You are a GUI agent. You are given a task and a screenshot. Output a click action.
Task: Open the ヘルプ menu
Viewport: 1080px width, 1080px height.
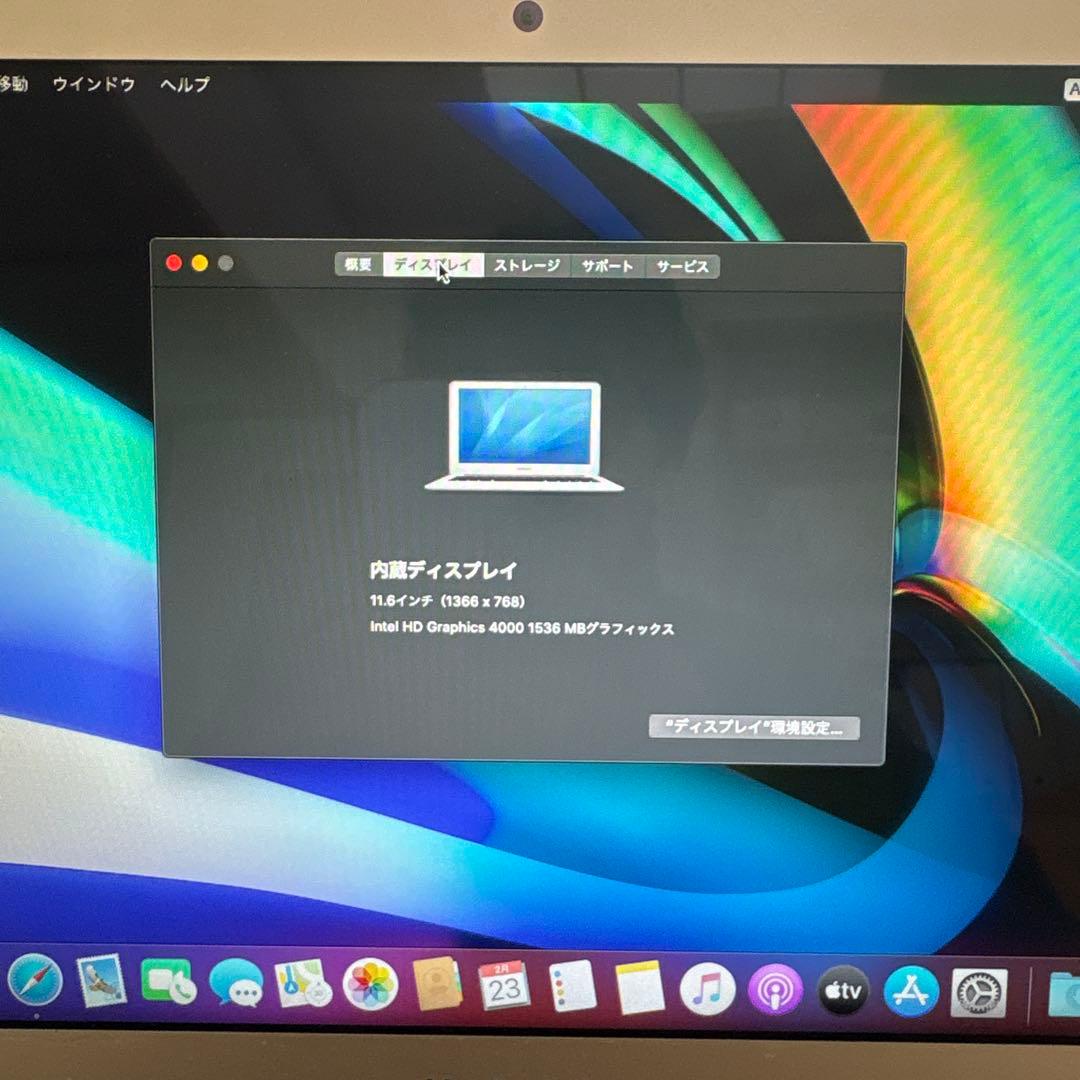(185, 85)
